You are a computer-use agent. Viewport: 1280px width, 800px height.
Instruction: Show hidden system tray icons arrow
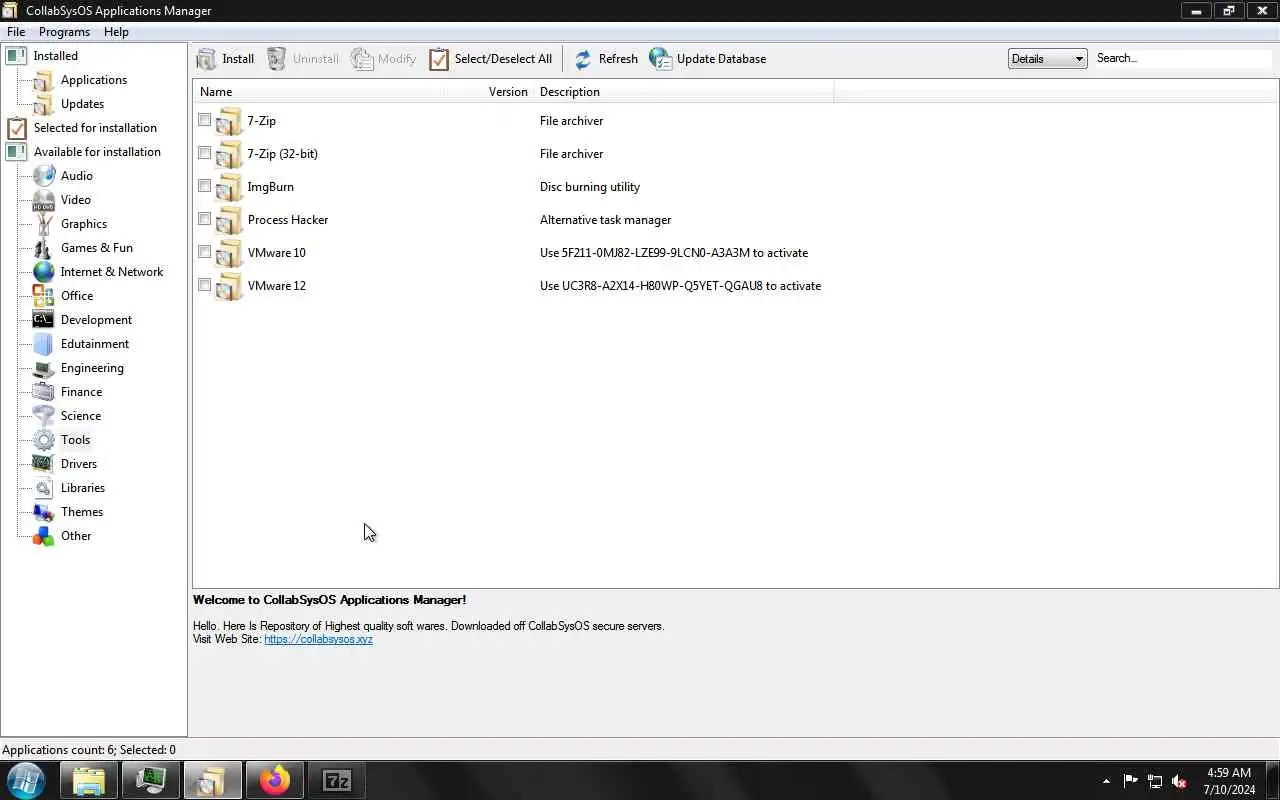coord(1106,781)
